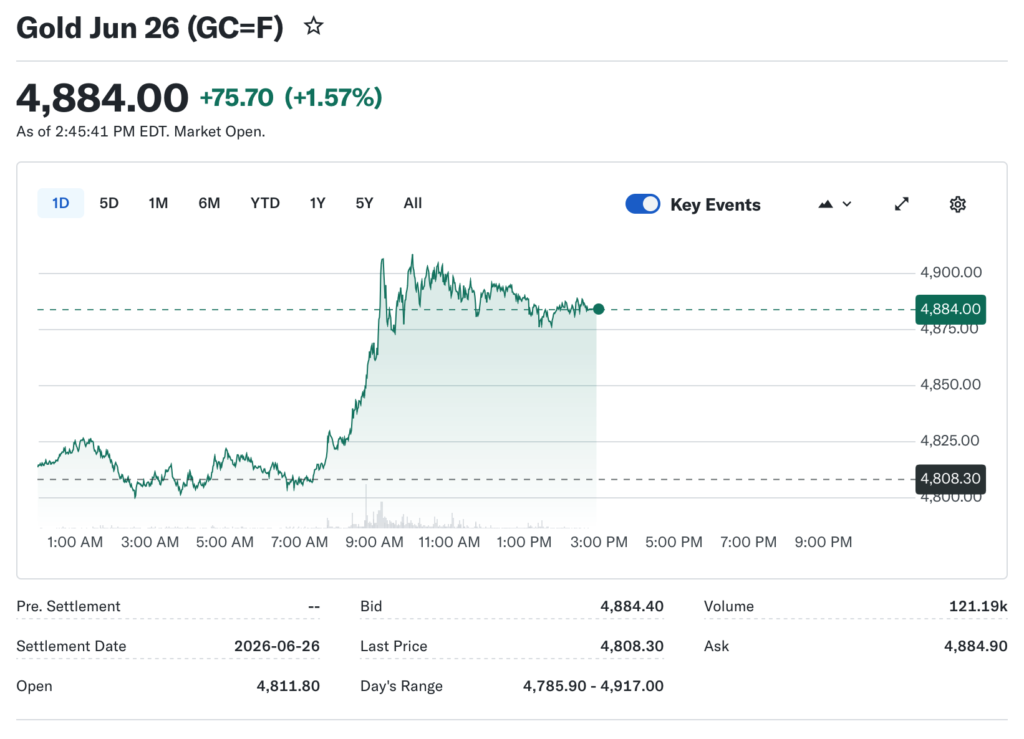Select the 1Y time range

pyautogui.click(x=317, y=203)
